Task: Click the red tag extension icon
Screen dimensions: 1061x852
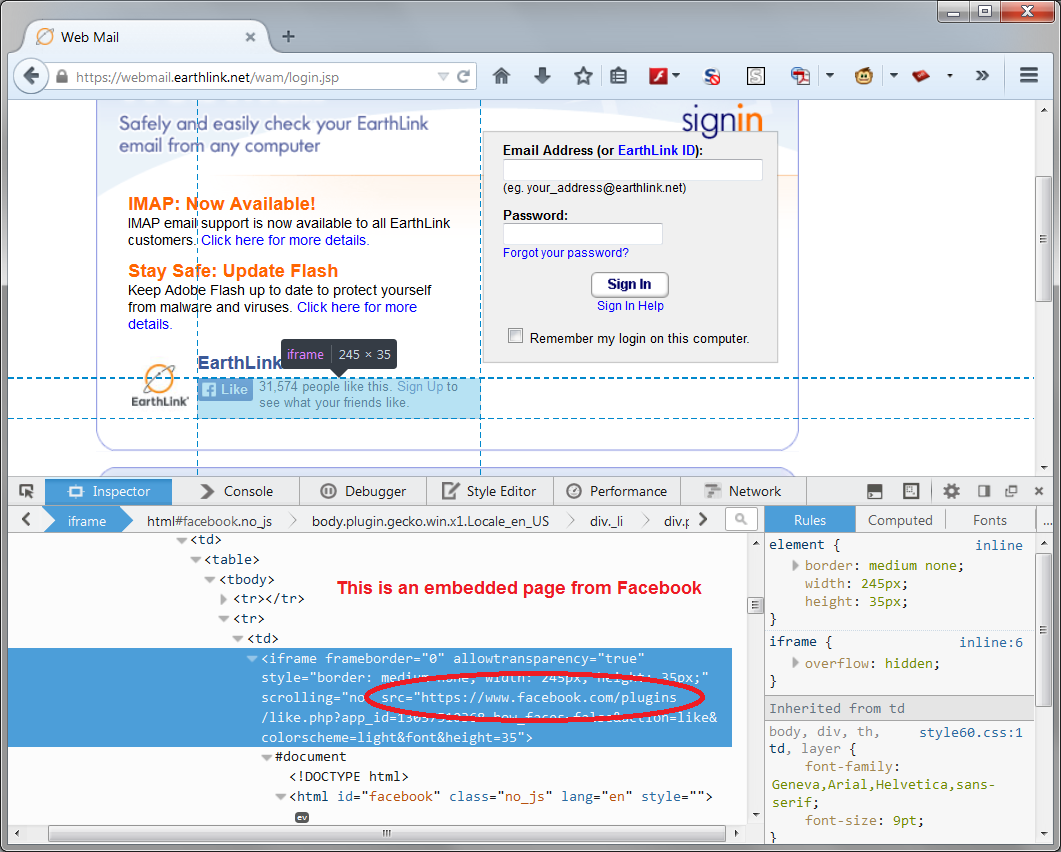Action: (x=921, y=76)
